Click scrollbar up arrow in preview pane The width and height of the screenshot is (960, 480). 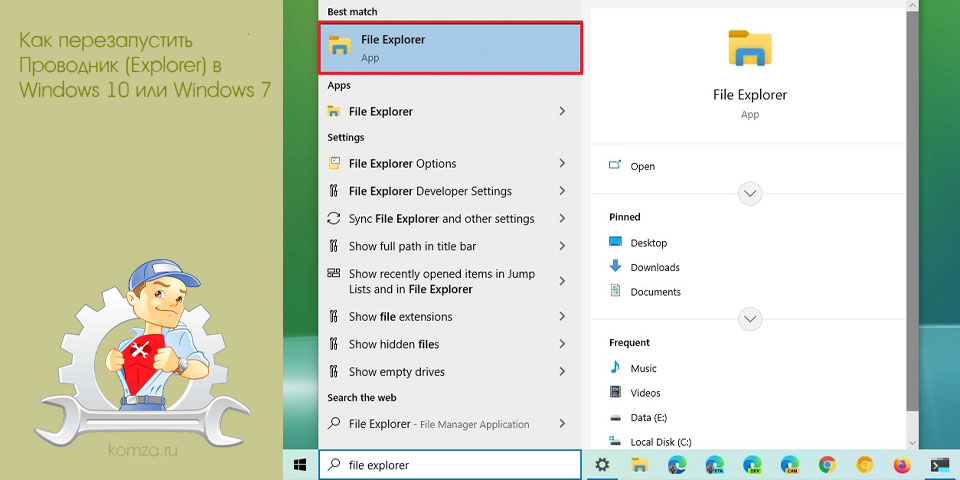pos(912,5)
